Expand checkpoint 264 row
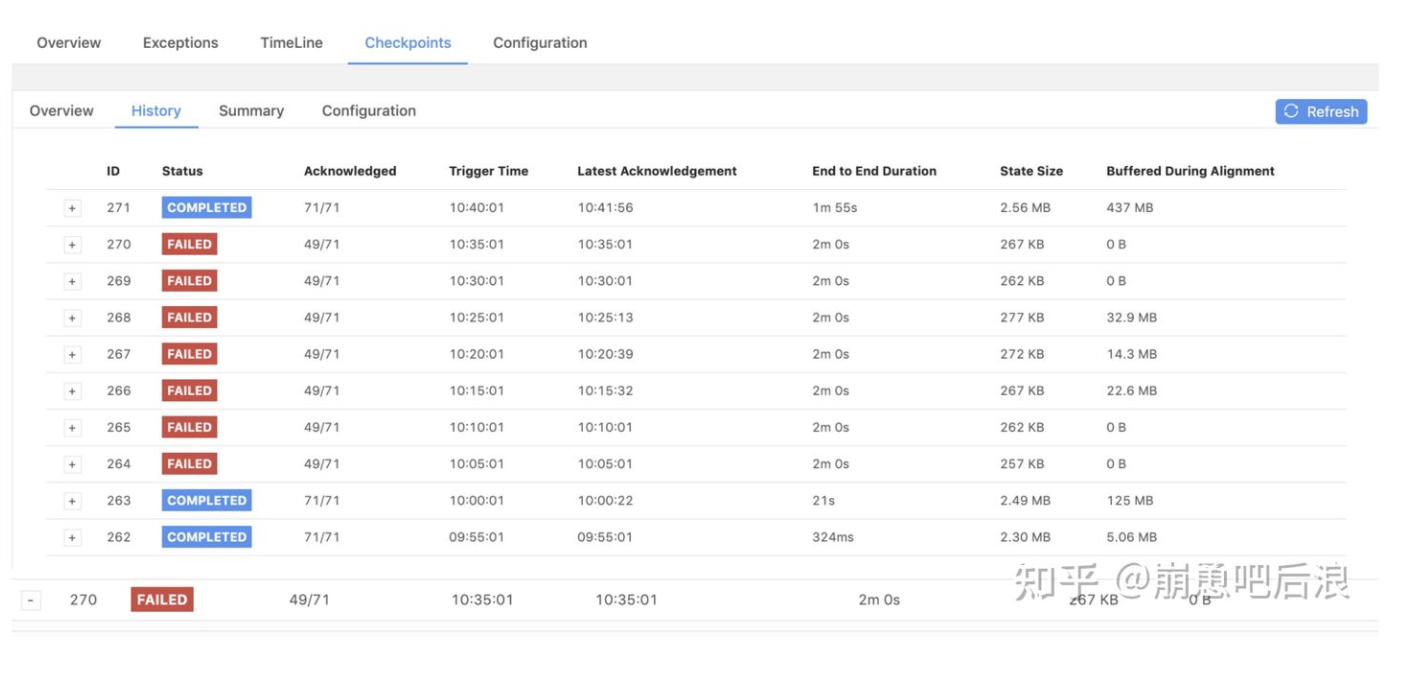This screenshot has height=694, width=1408. 72,464
